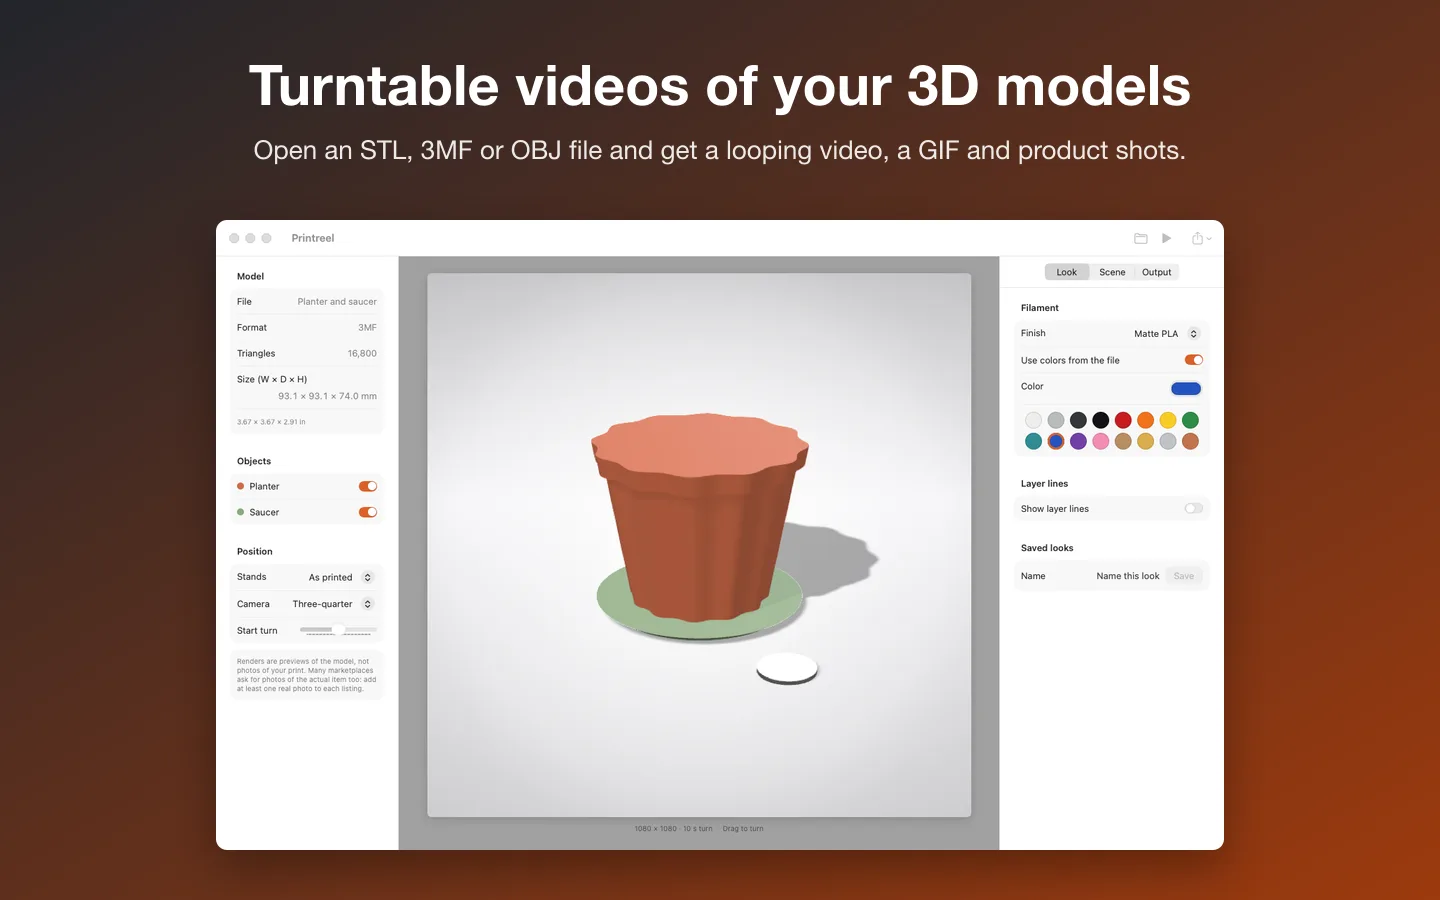Screen dimensions: 1440x900
Task: Open the Camera dropdown set to Three-quarter
Action: click(x=333, y=604)
